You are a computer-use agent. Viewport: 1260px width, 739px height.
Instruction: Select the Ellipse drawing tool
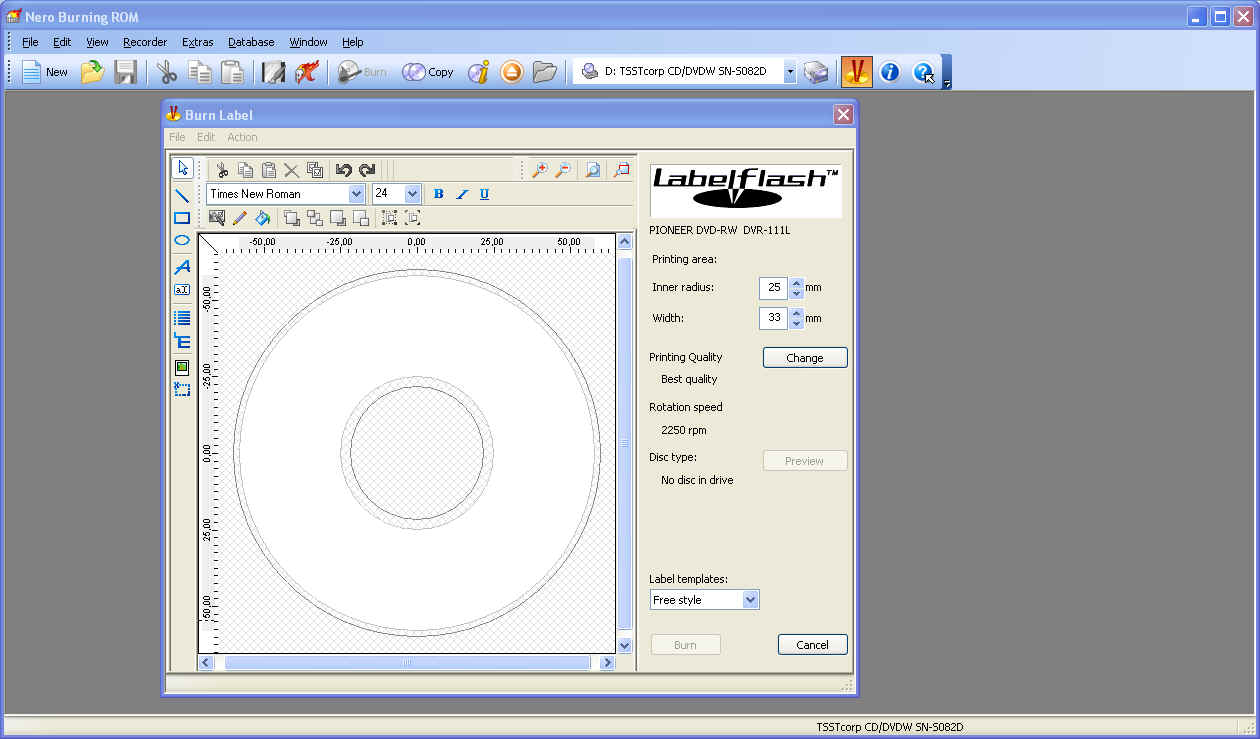coord(182,240)
